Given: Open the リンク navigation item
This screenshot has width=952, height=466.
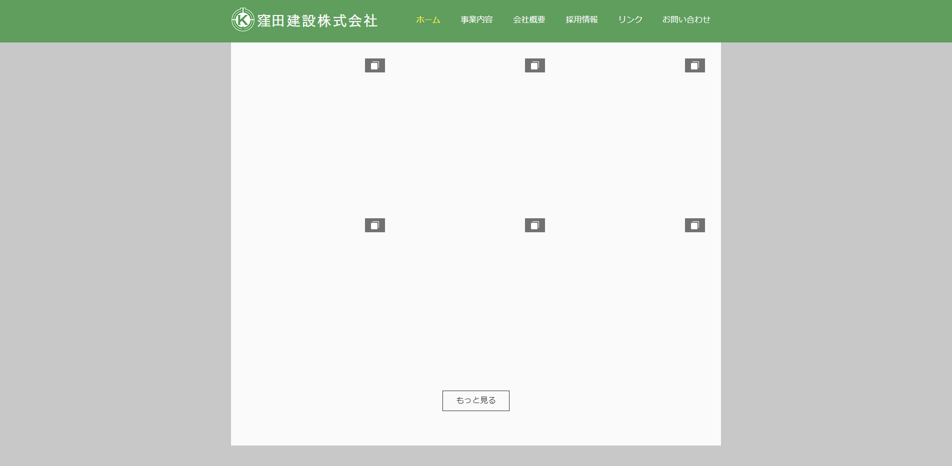Looking at the screenshot, I should coord(630,20).
